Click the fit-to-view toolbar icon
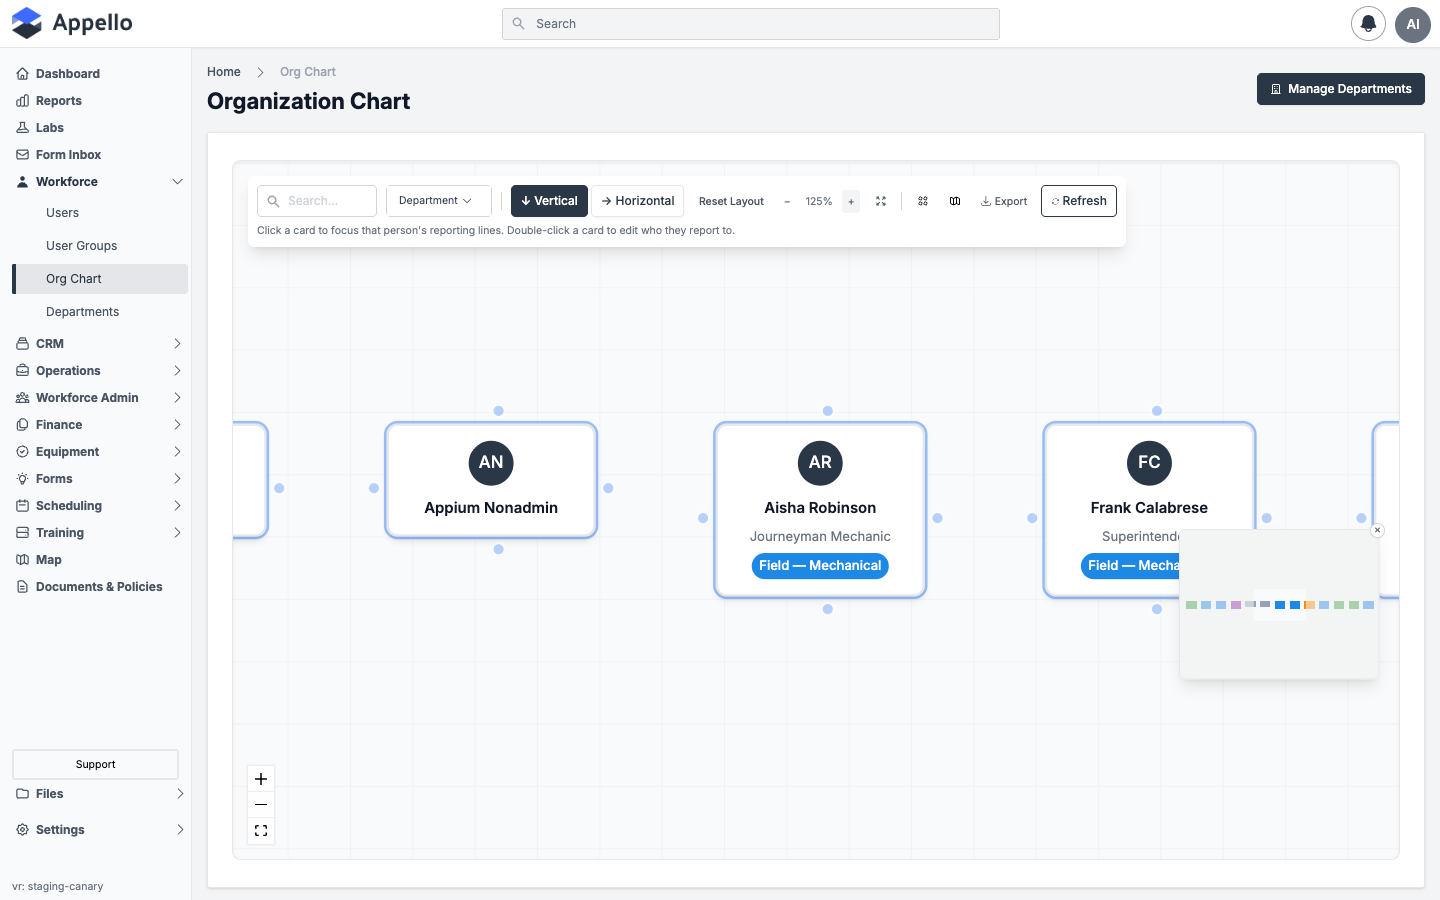 881,201
